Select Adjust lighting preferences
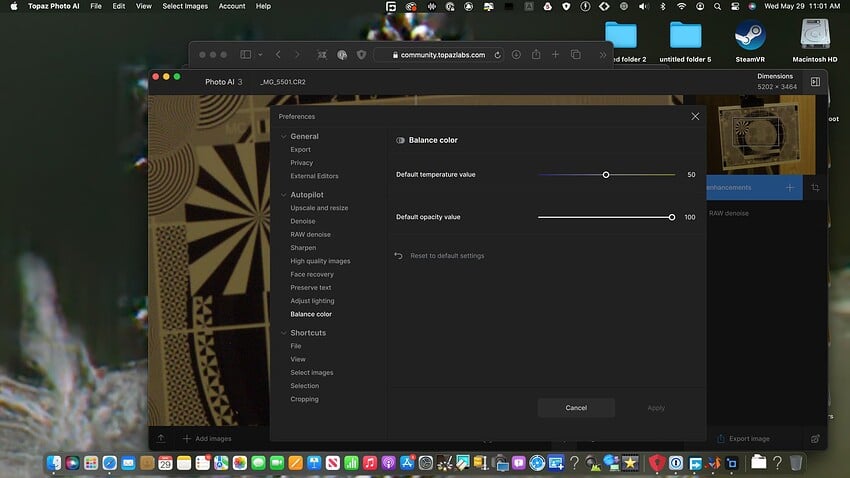 (x=312, y=301)
